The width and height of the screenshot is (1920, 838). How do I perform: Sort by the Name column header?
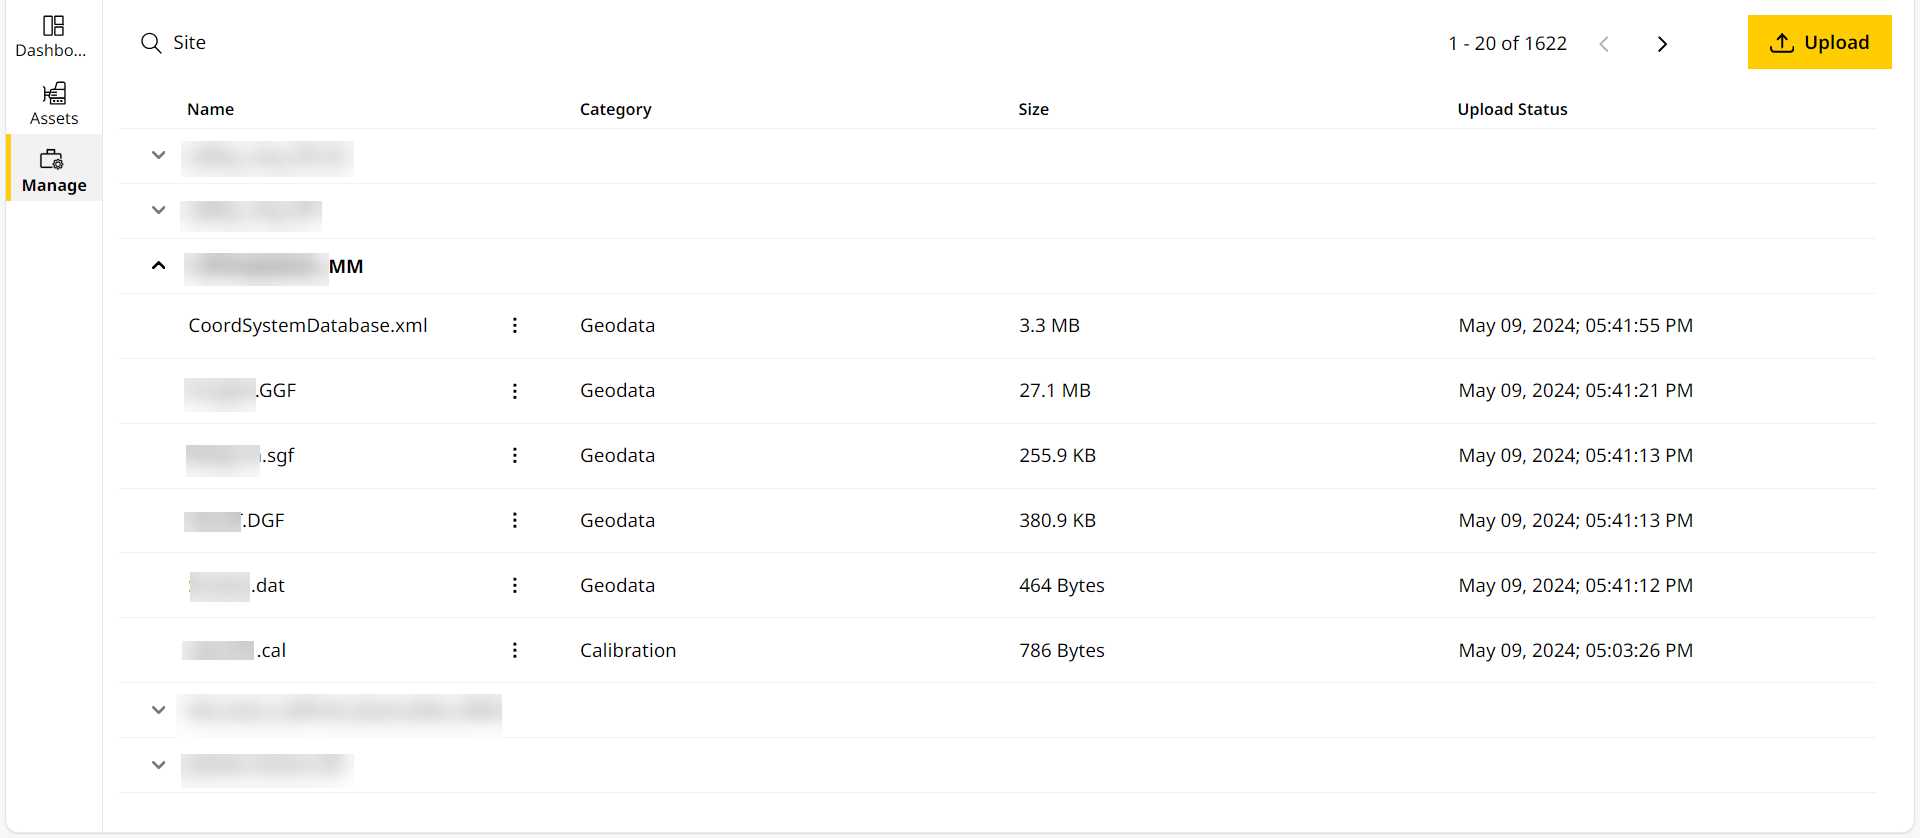pos(210,109)
